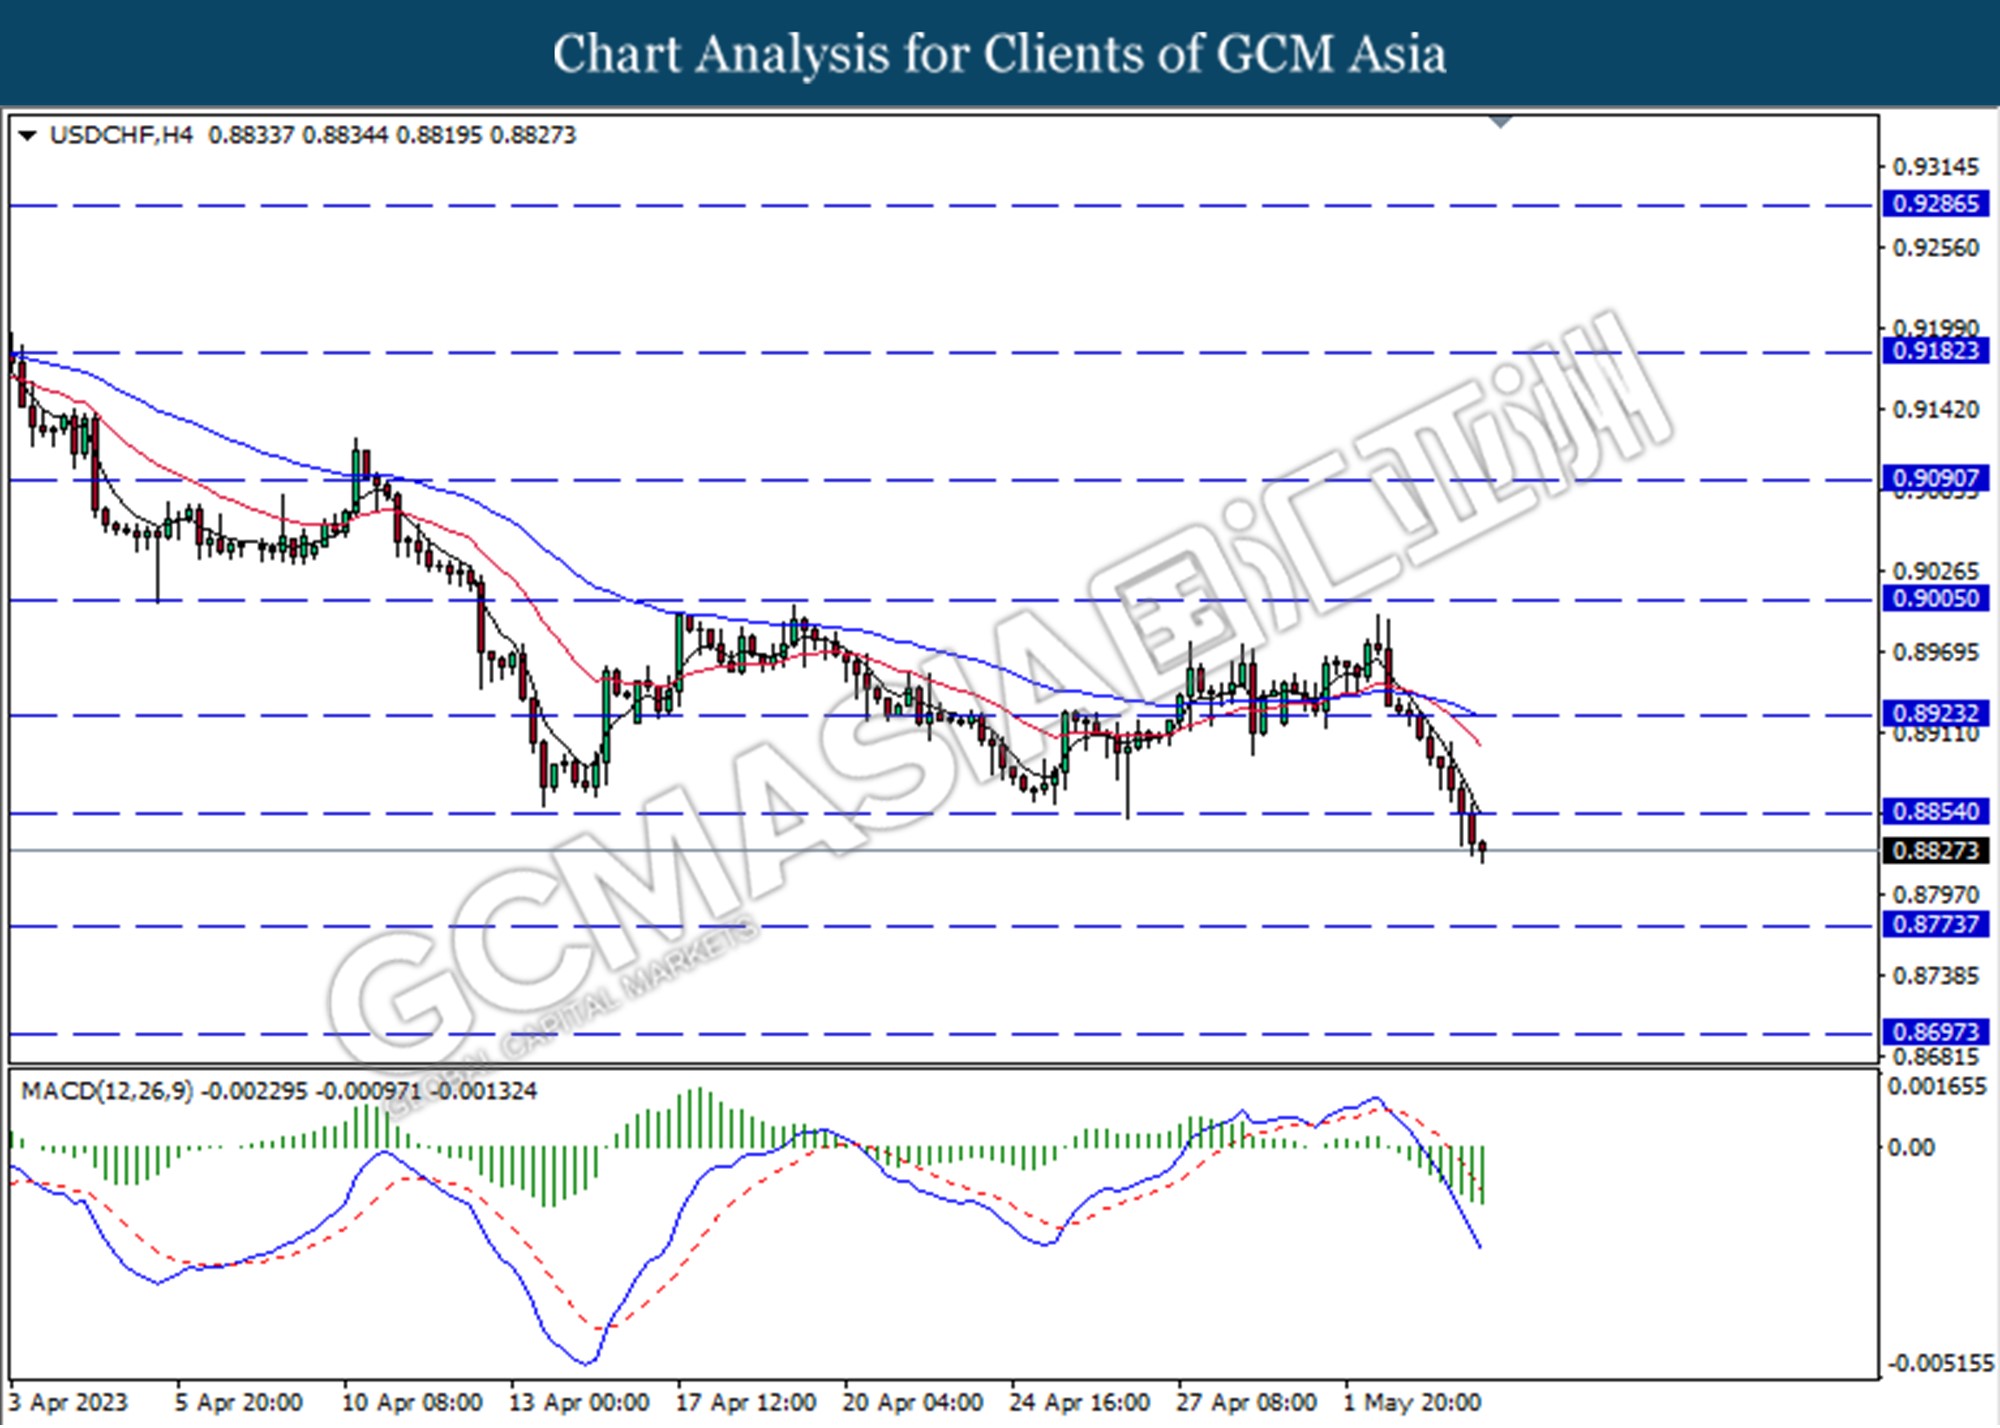Click the 0.87737 price level label
Viewport: 2000px width, 1428px height.
click(1937, 925)
